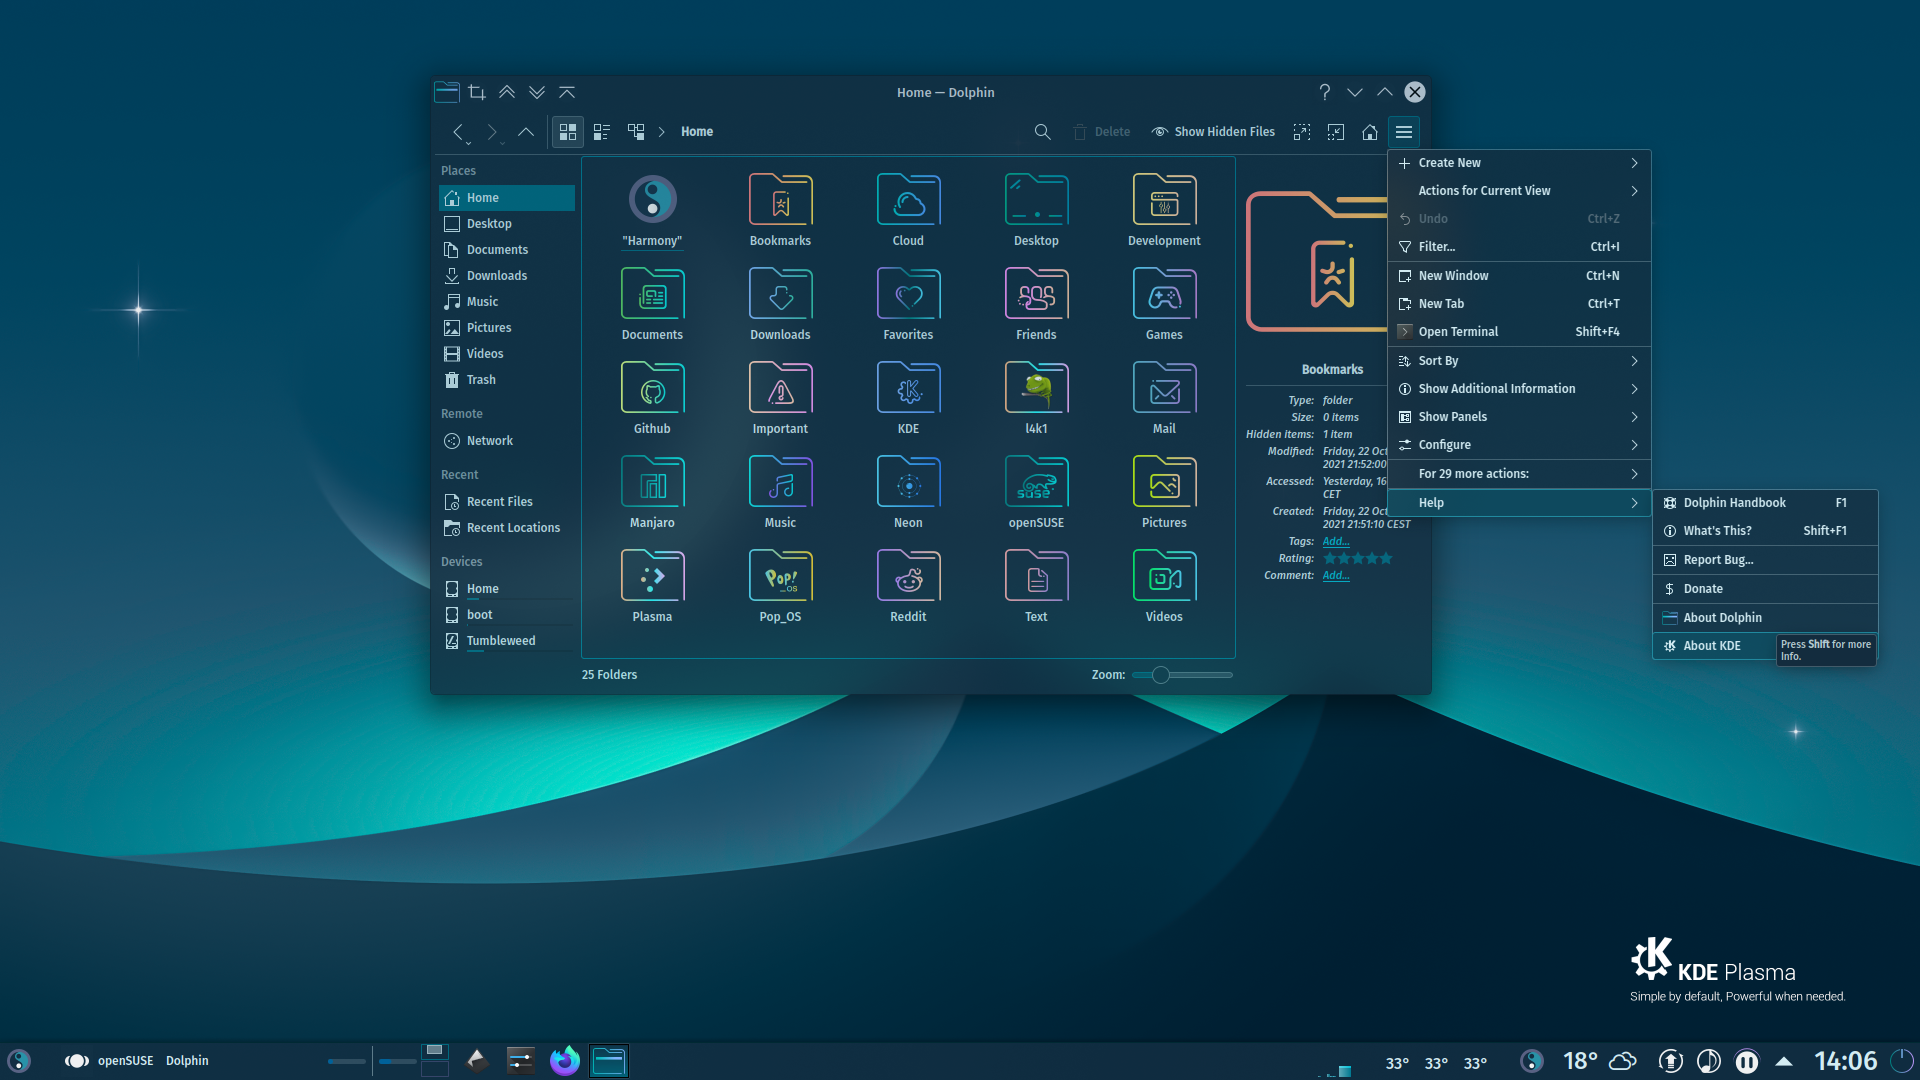Click the large Bookmarks preview thumbnail
This screenshot has width=1920, height=1080.
tap(1317, 262)
